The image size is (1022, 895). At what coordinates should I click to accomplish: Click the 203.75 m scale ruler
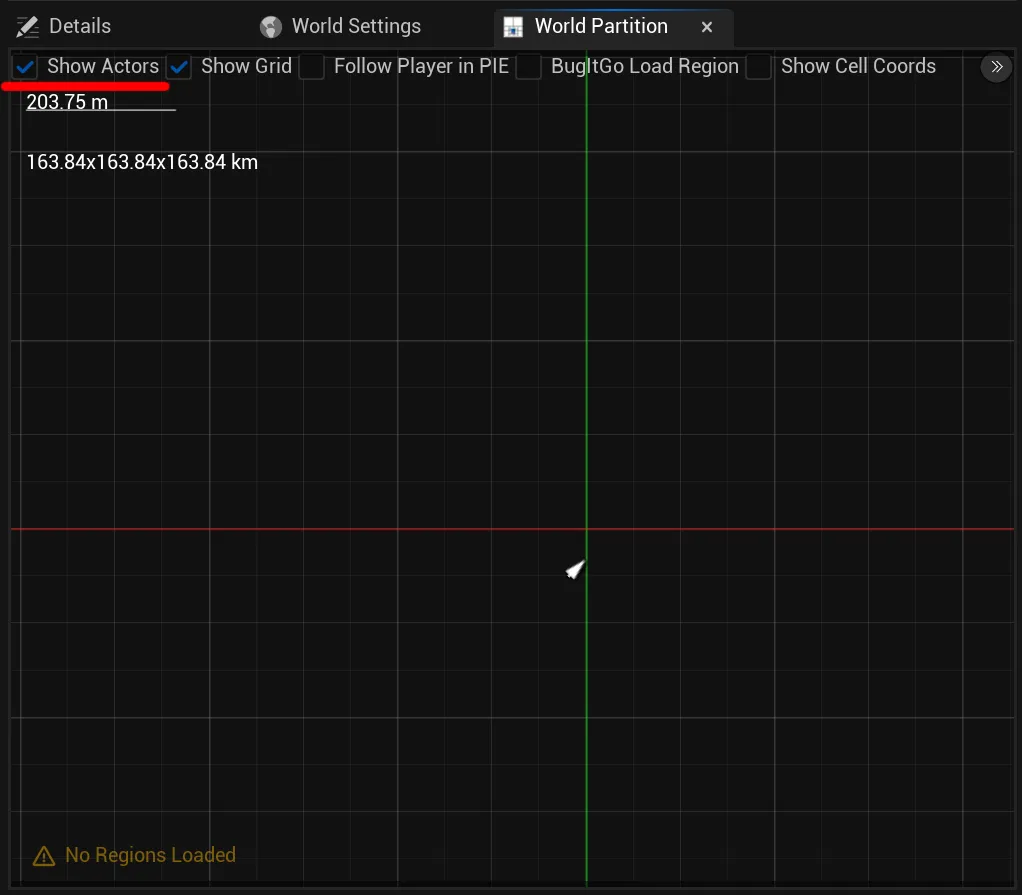66,101
